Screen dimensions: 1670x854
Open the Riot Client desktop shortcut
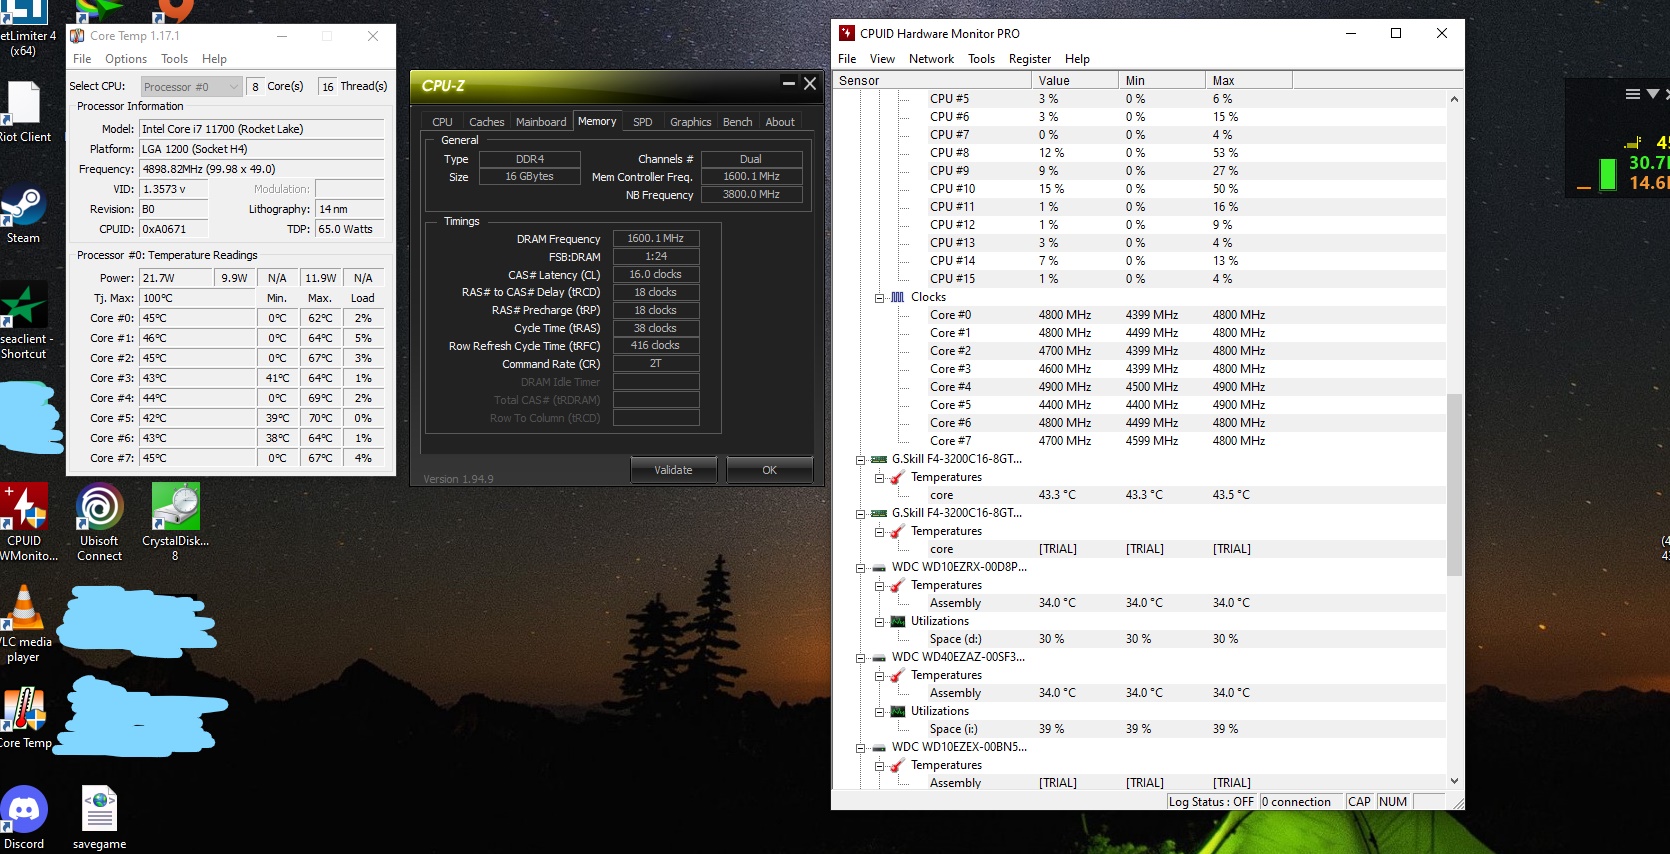tap(23, 112)
